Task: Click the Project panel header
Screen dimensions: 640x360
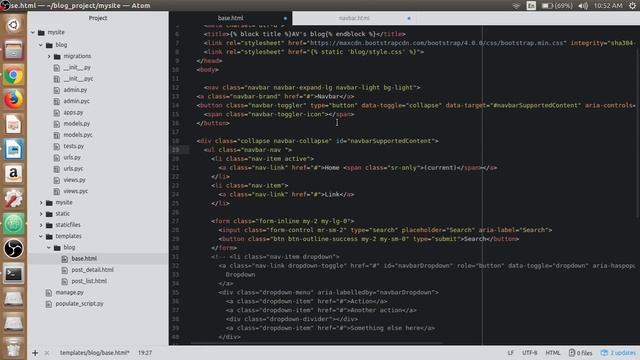Action: click(x=98, y=18)
